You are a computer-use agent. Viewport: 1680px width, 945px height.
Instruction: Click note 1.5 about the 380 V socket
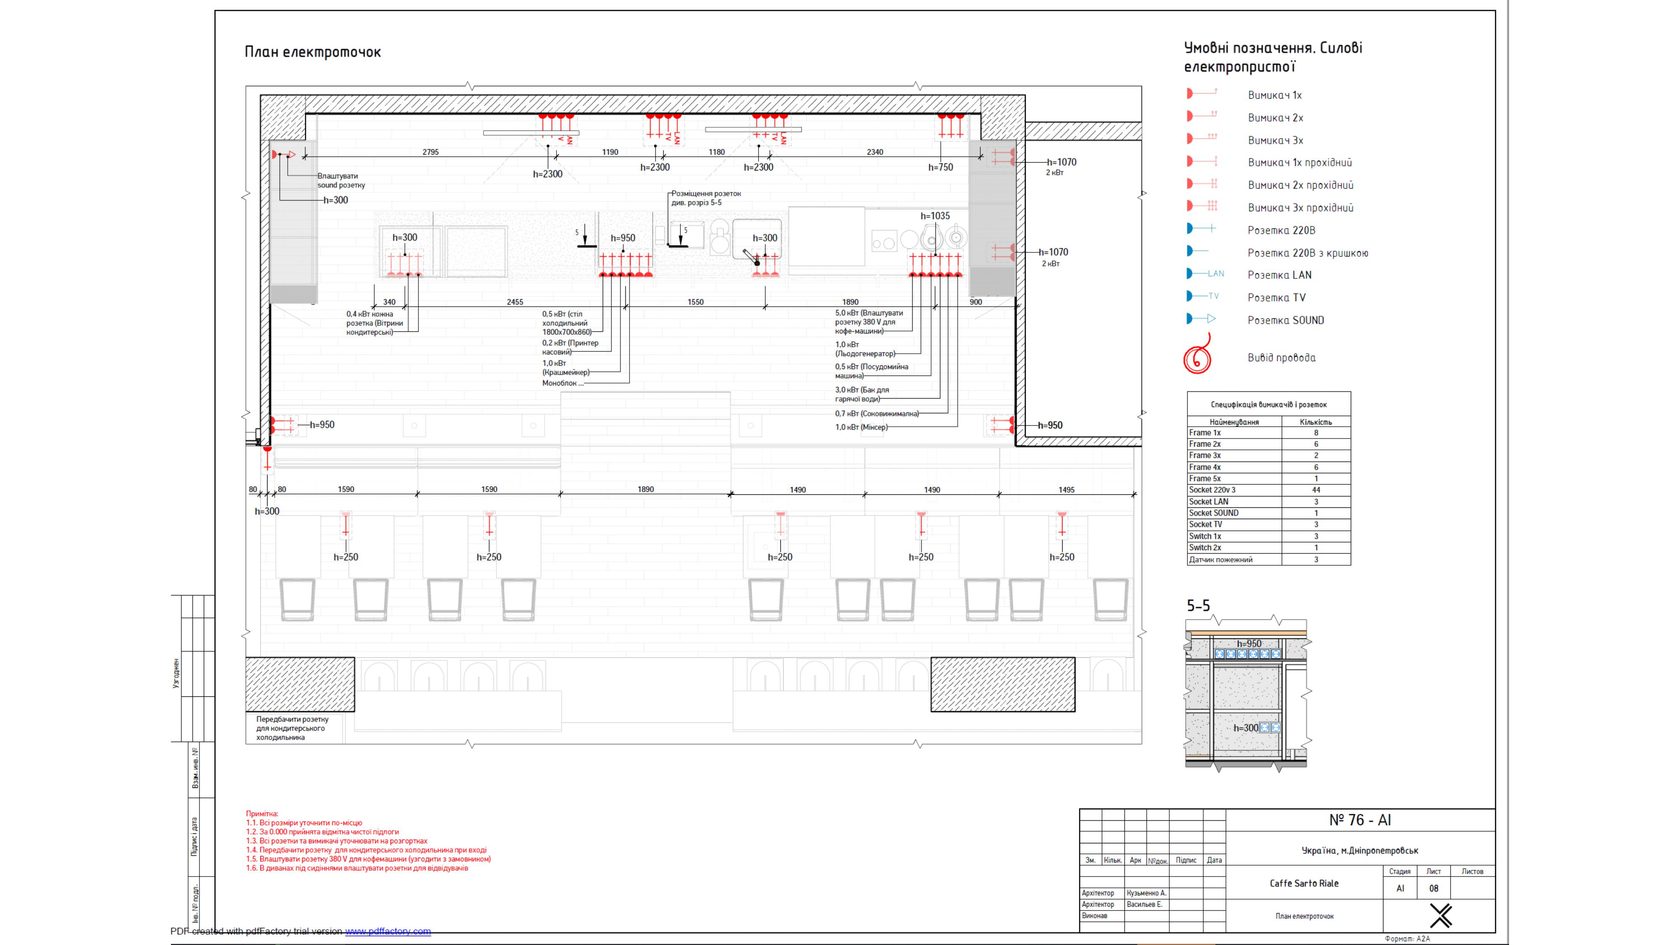pyautogui.click(x=369, y=859)
